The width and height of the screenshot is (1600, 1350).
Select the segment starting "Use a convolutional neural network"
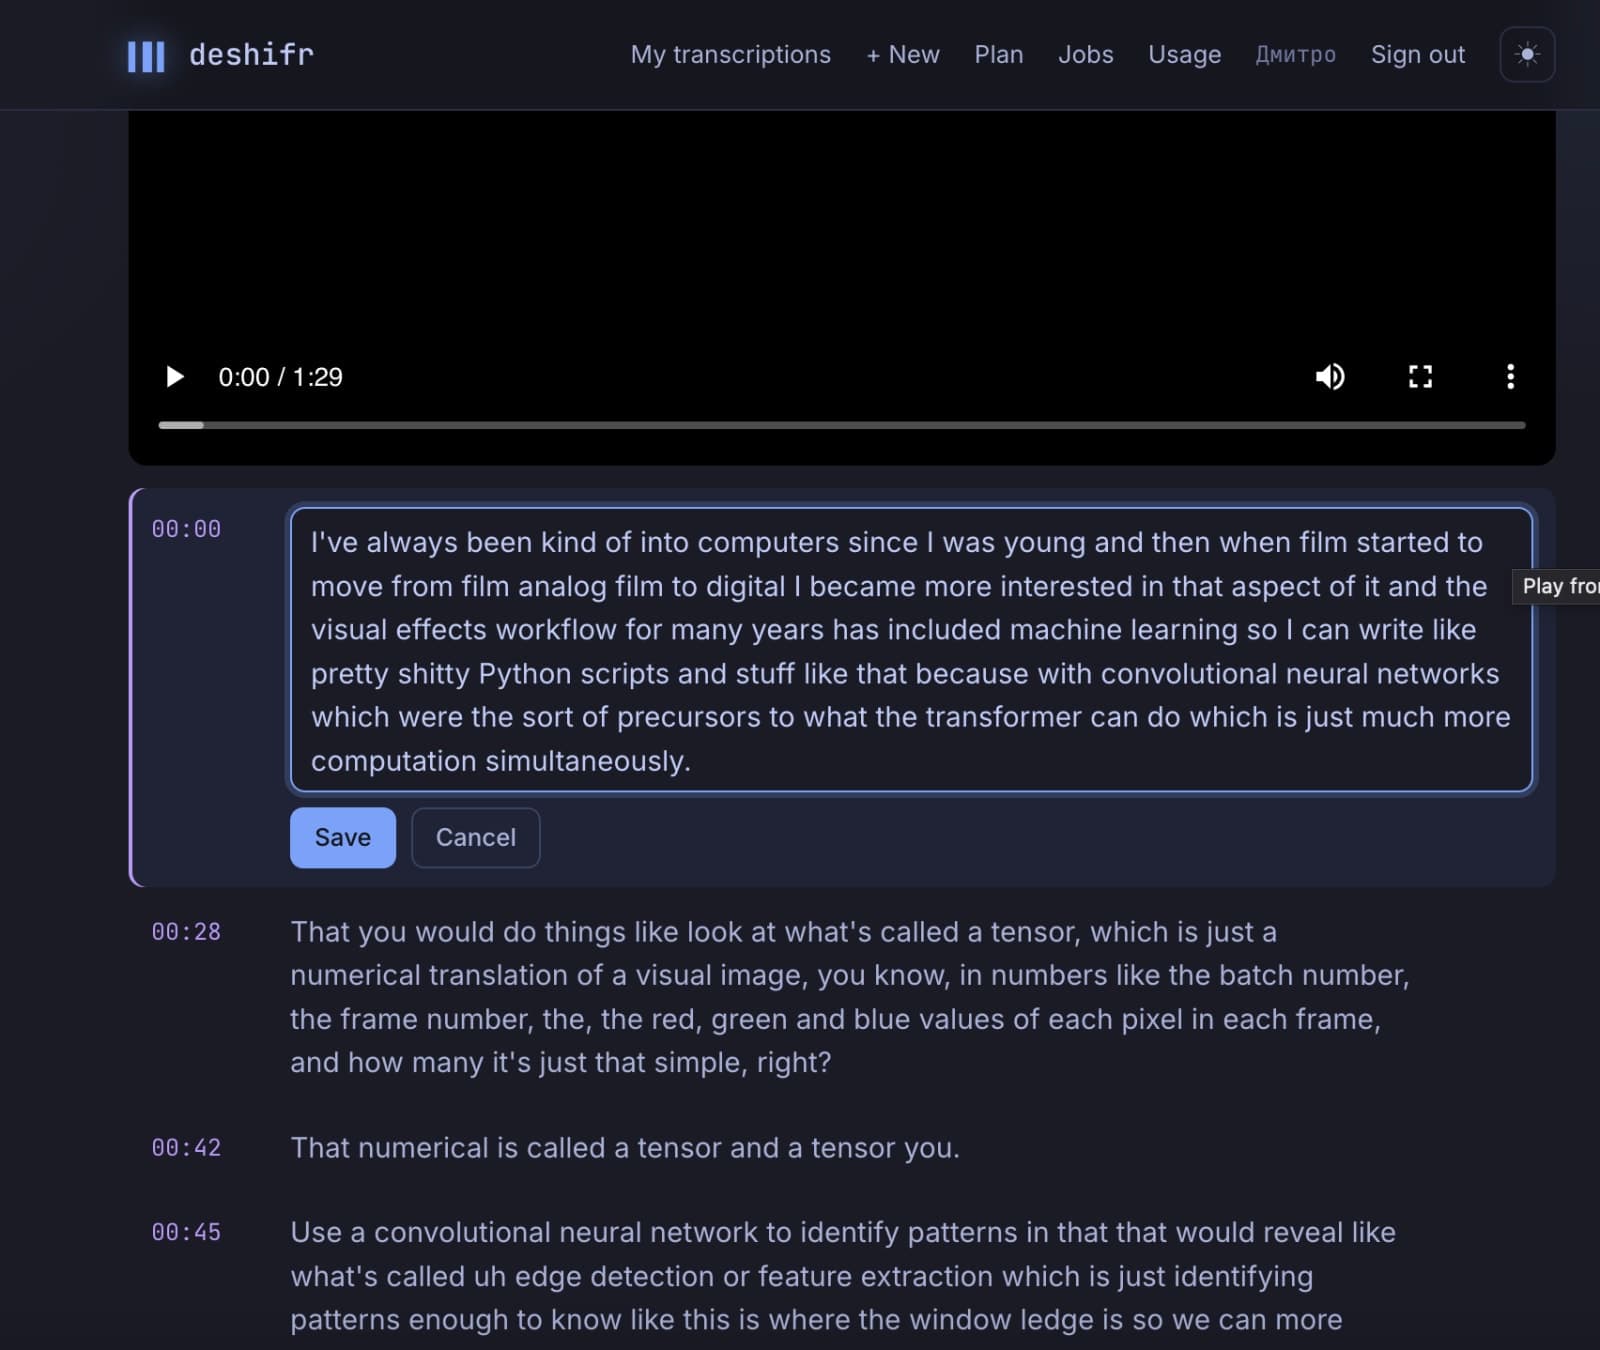tap(843, 1276)
